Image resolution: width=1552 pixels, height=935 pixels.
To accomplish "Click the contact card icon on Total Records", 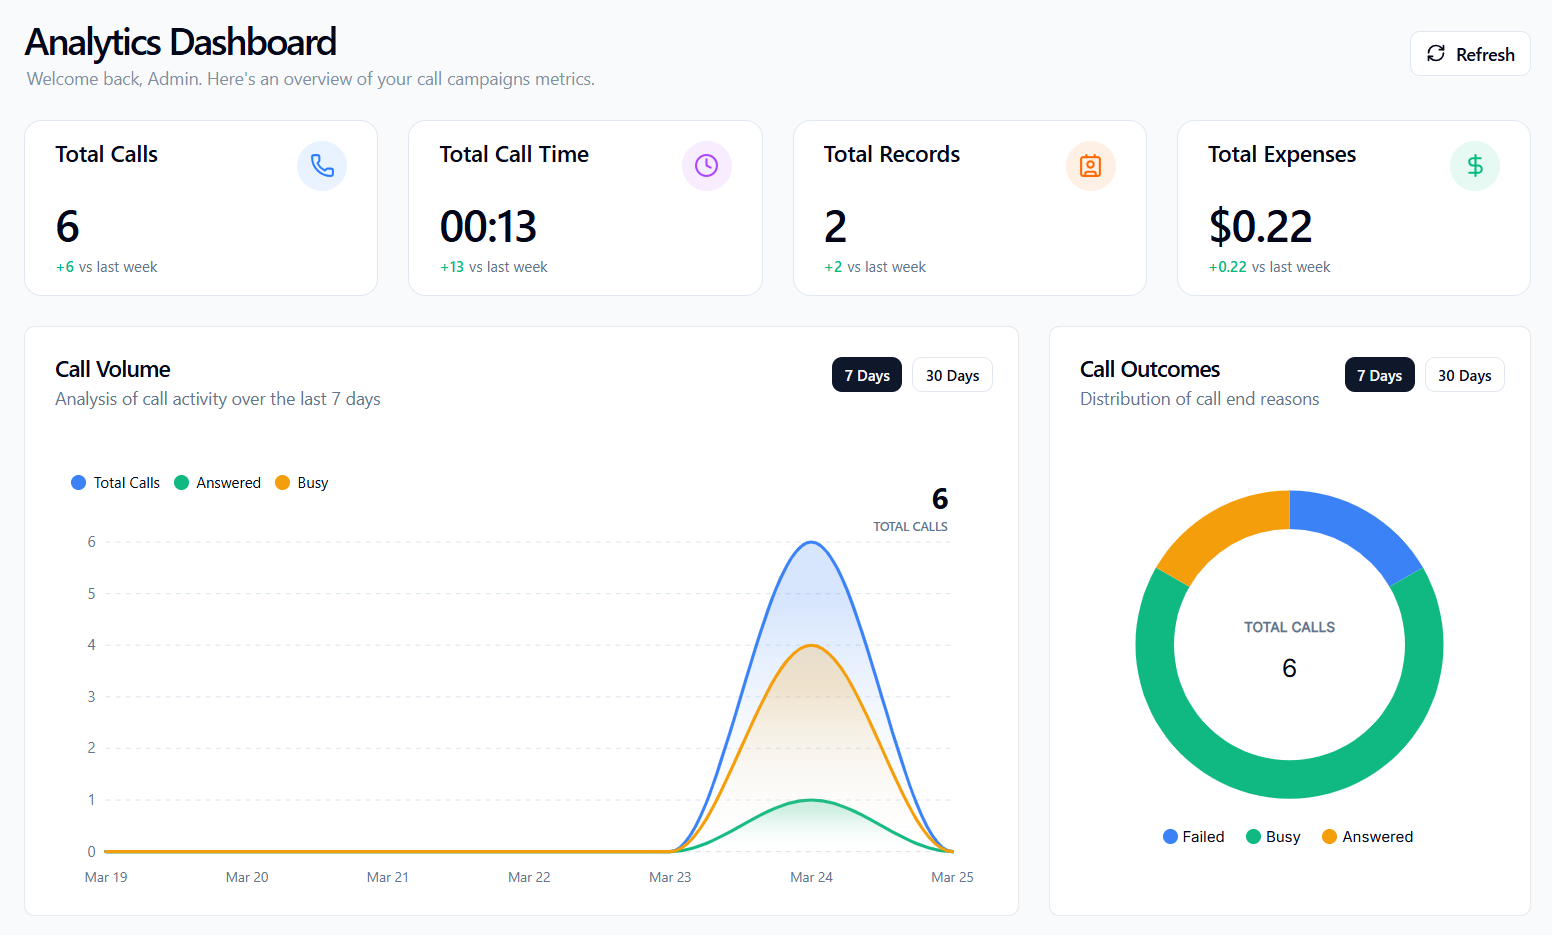I will [1091, 166].
